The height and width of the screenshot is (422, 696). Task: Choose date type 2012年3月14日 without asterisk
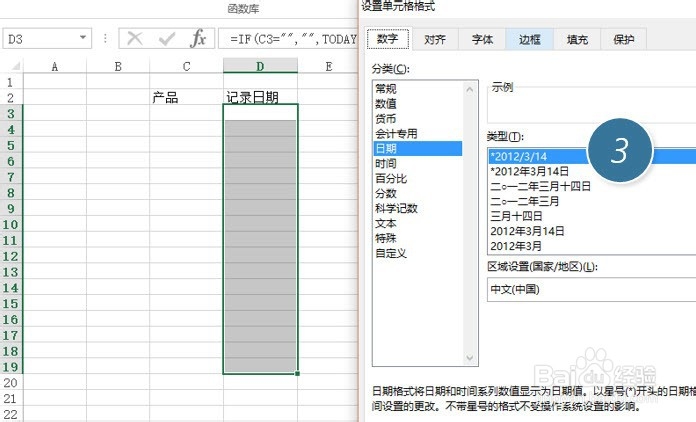(527, 231)
